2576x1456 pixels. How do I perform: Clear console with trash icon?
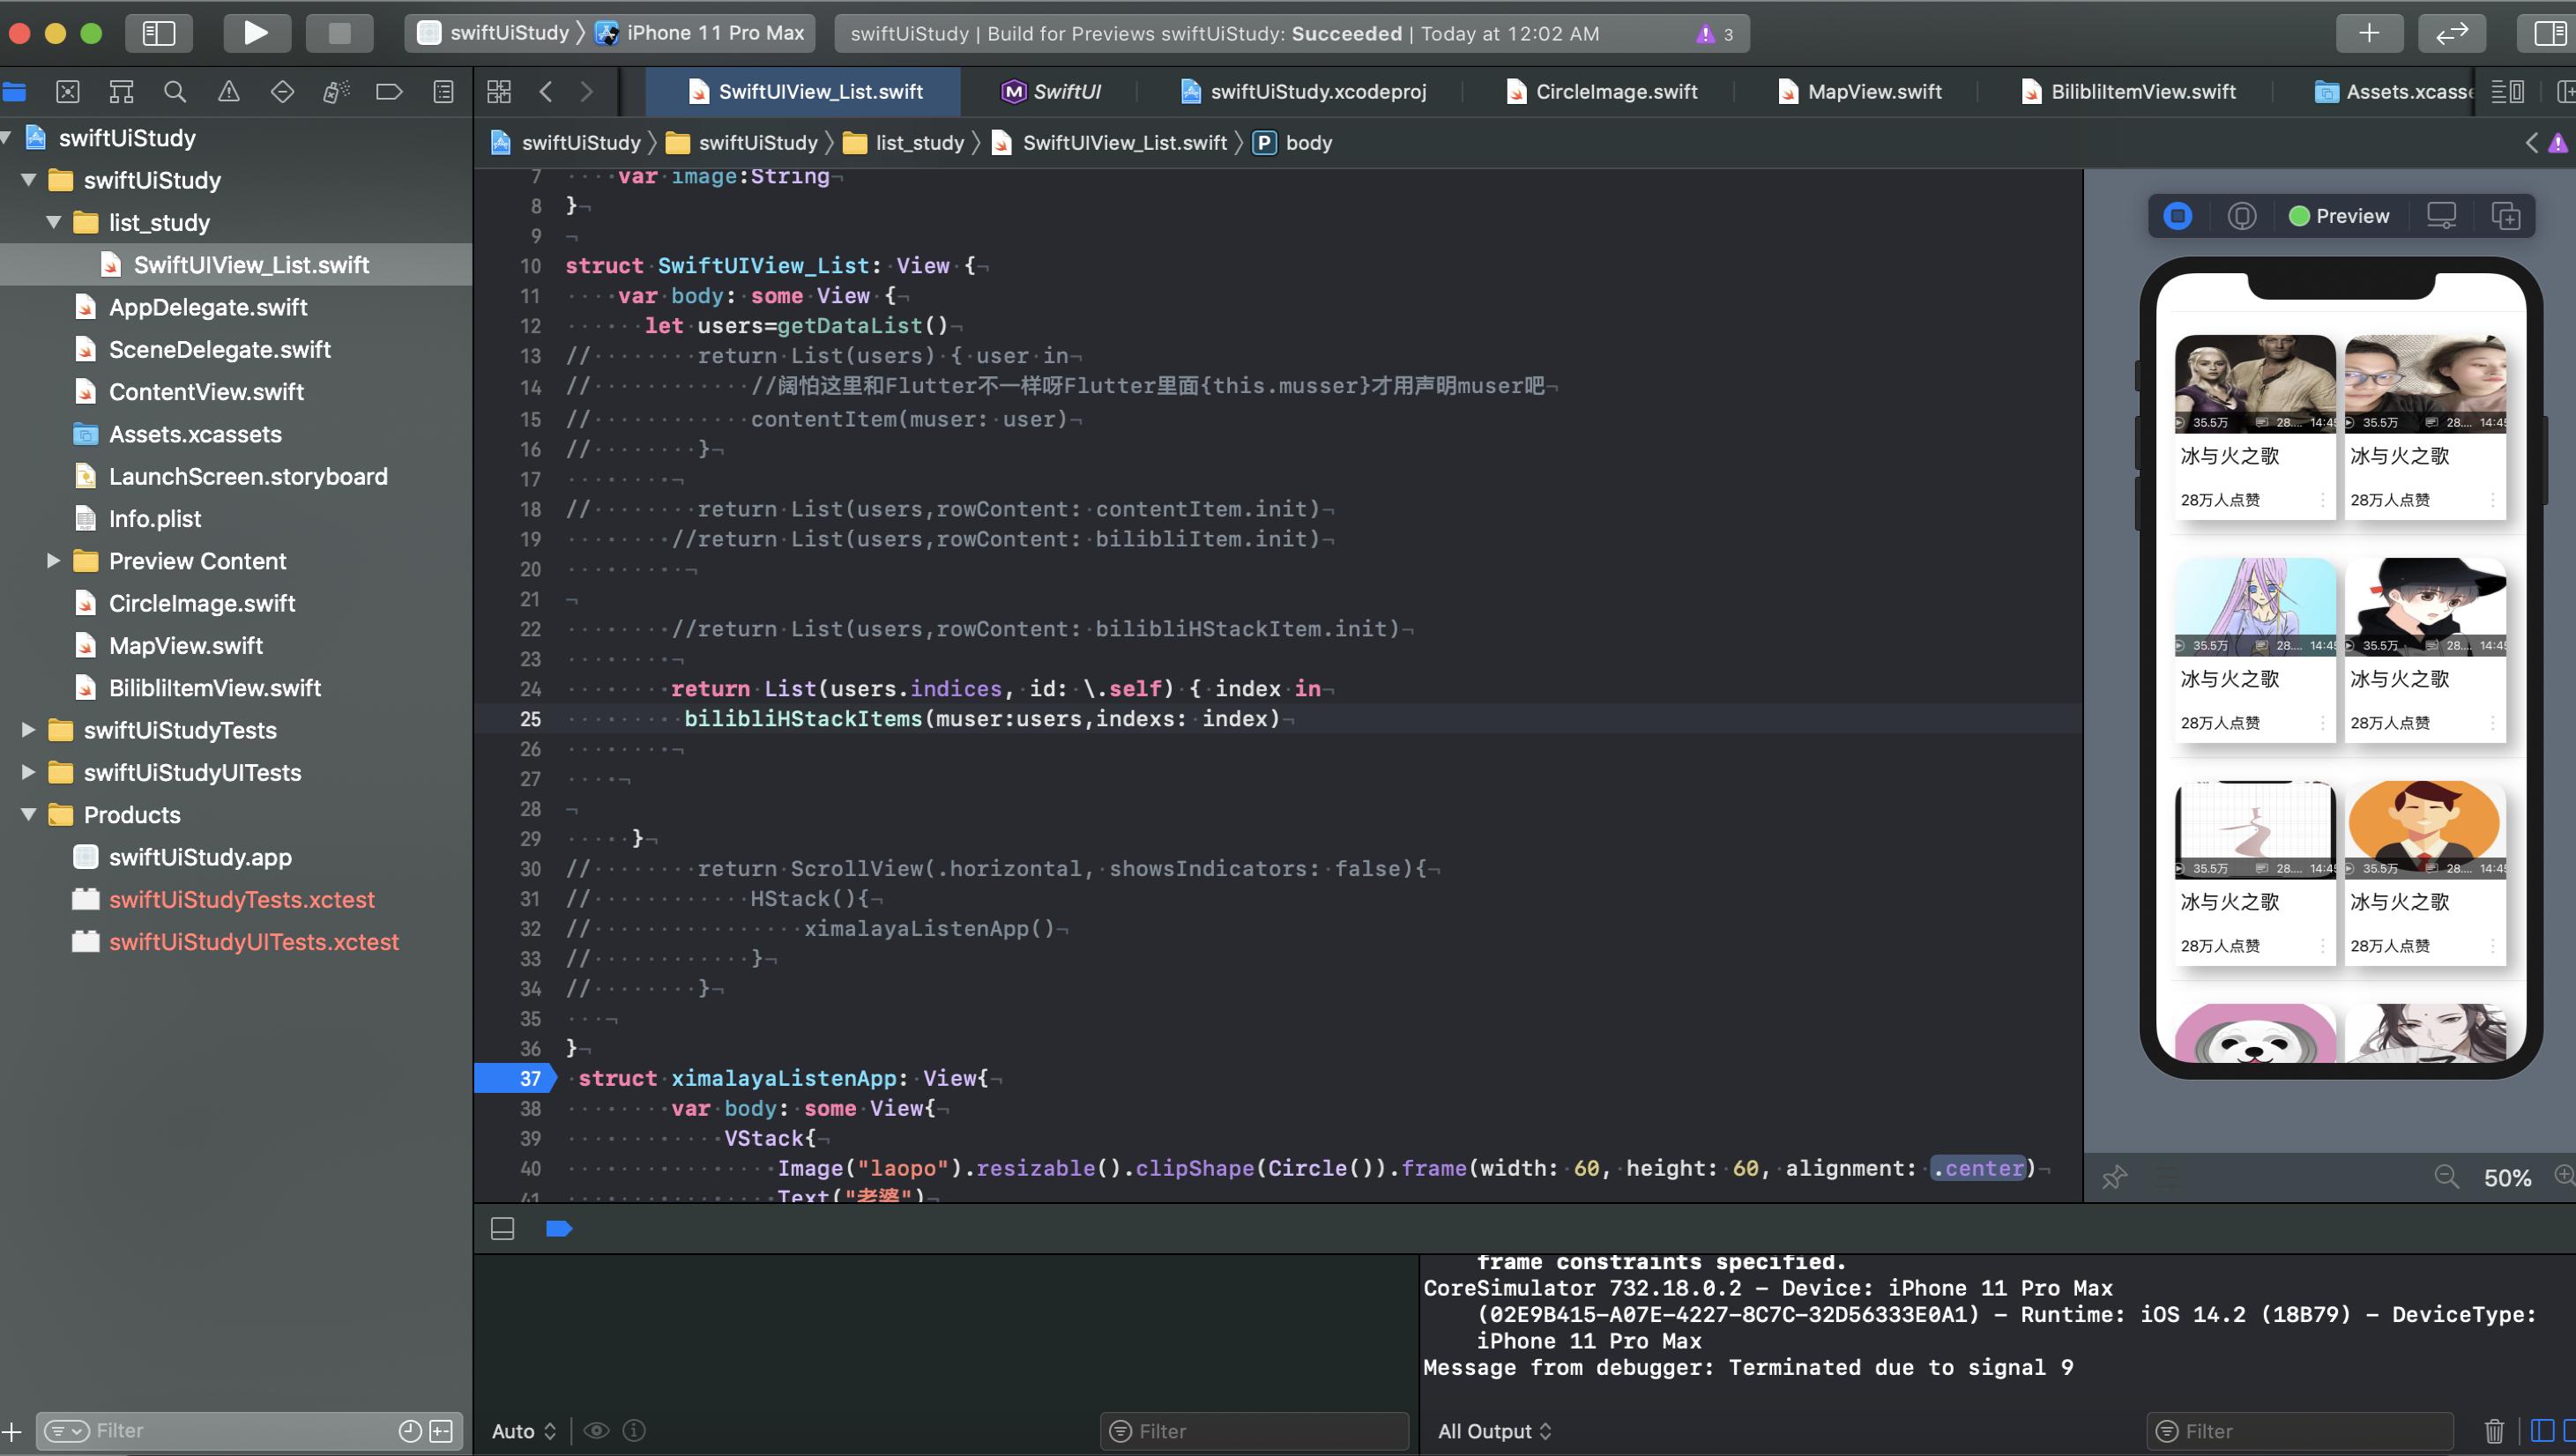[2494, 1431]
